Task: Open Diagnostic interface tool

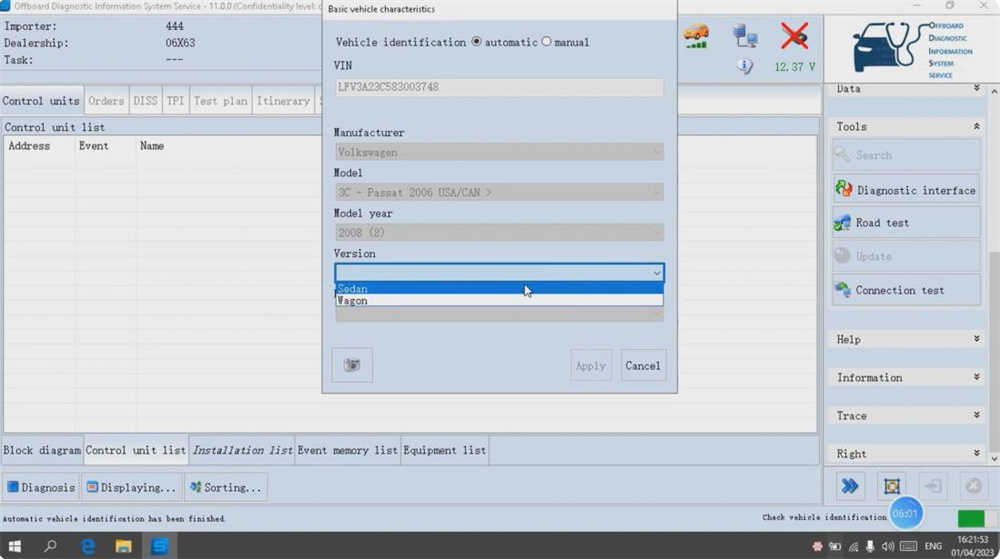Action: click(906, 189)
